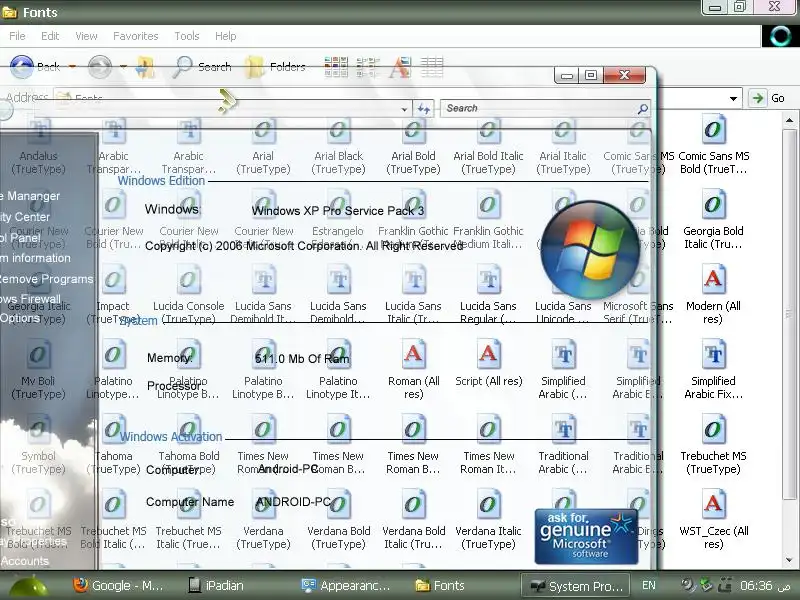Open the Help menu

pos(226,36)
